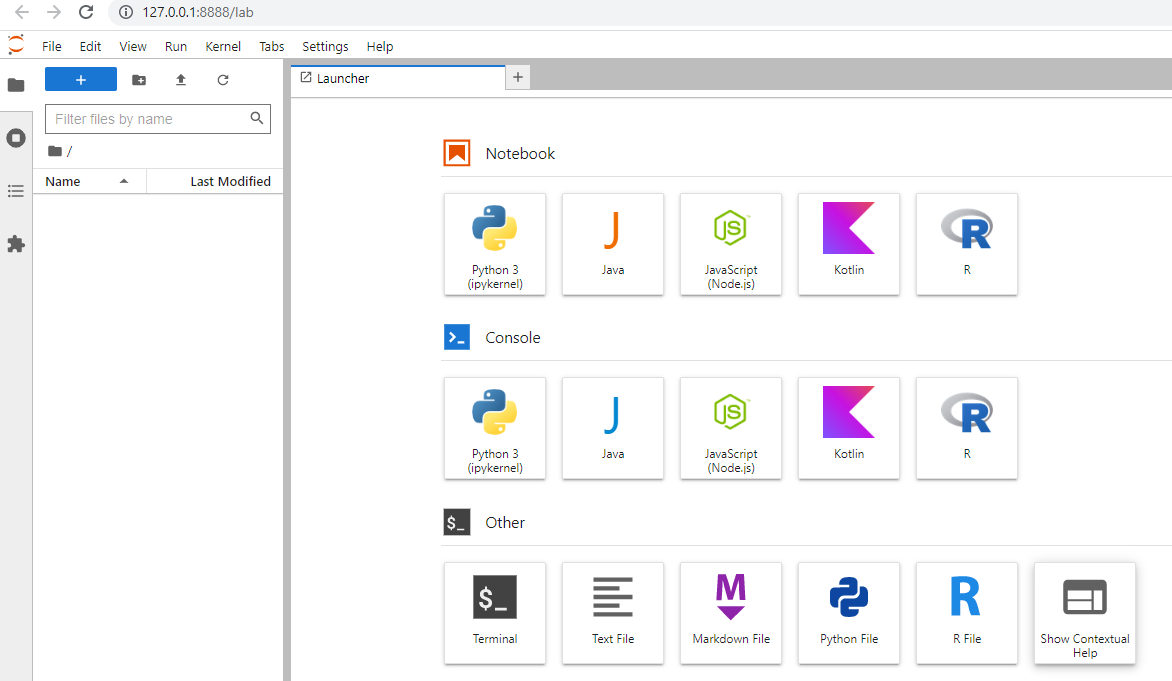Sort files by Last Modified column
The height and width of the screenshot is (681, 1172).
(x=215, y=182)
